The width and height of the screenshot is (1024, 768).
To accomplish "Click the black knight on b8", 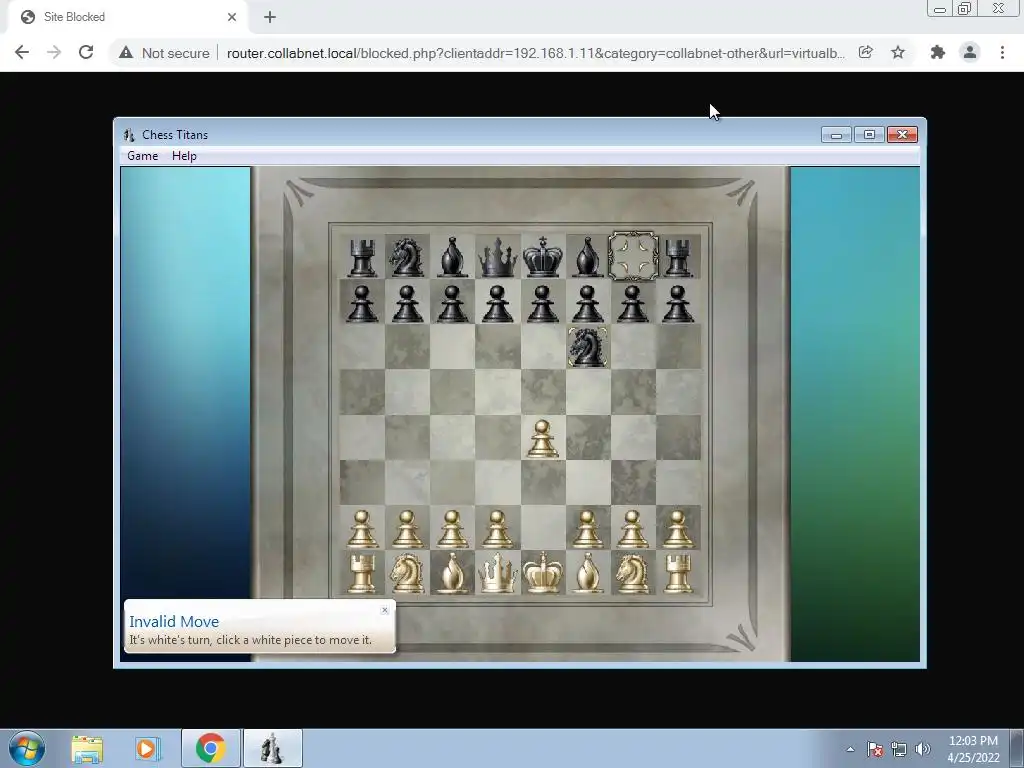I will [x=407, y=257].
